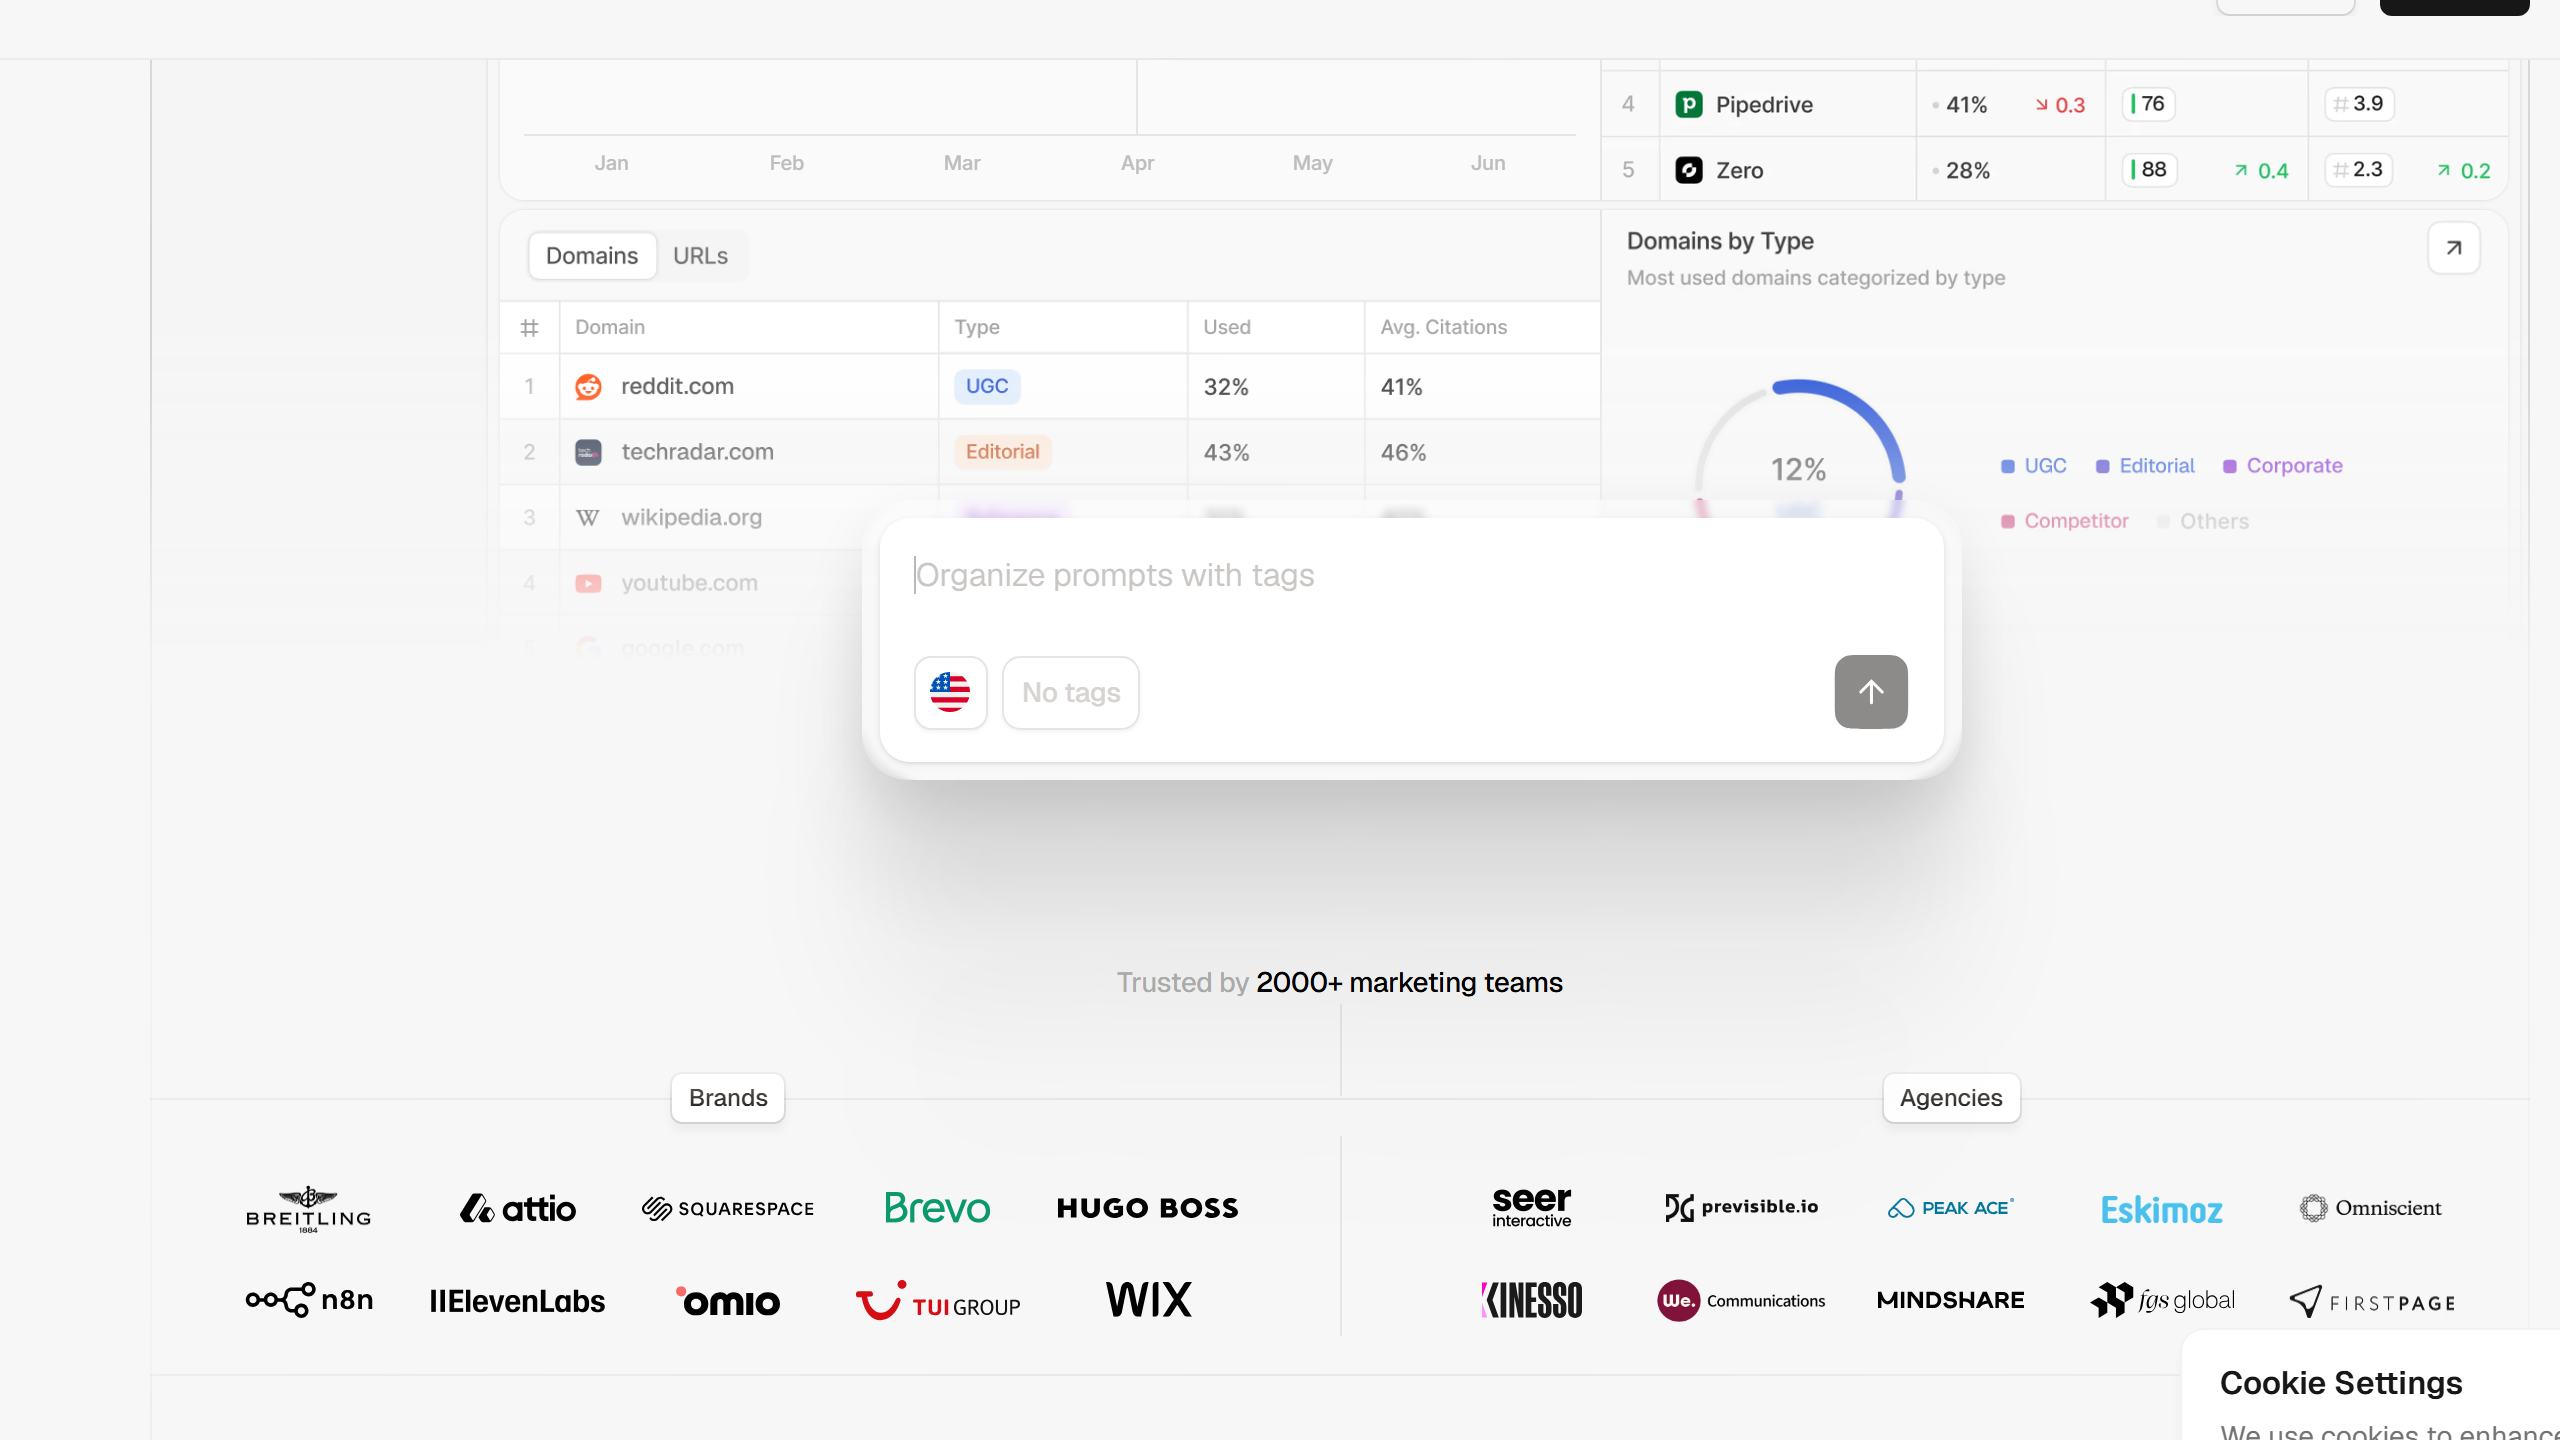
Task: Focus the Organize prompts with tags field
Action: point(1410,576)
